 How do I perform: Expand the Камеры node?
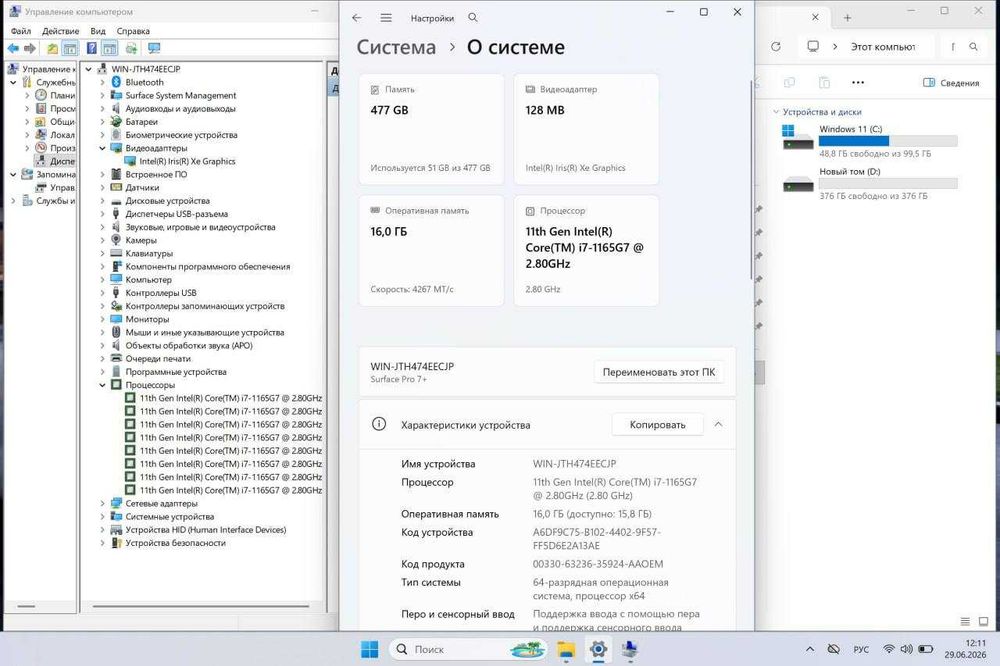[x=102, y=240]
